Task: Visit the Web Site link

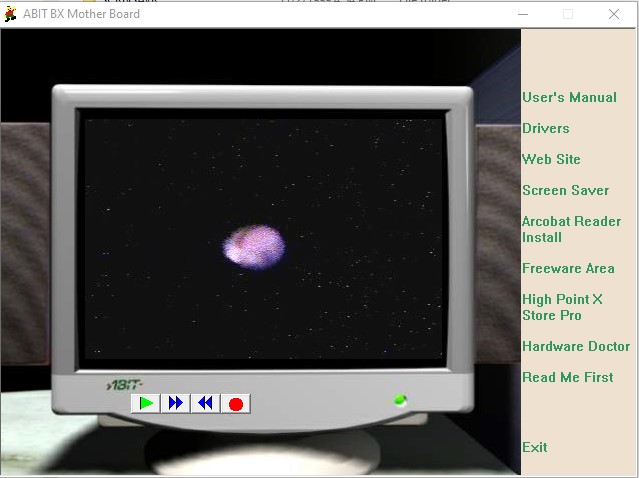Action: (551, 159)
